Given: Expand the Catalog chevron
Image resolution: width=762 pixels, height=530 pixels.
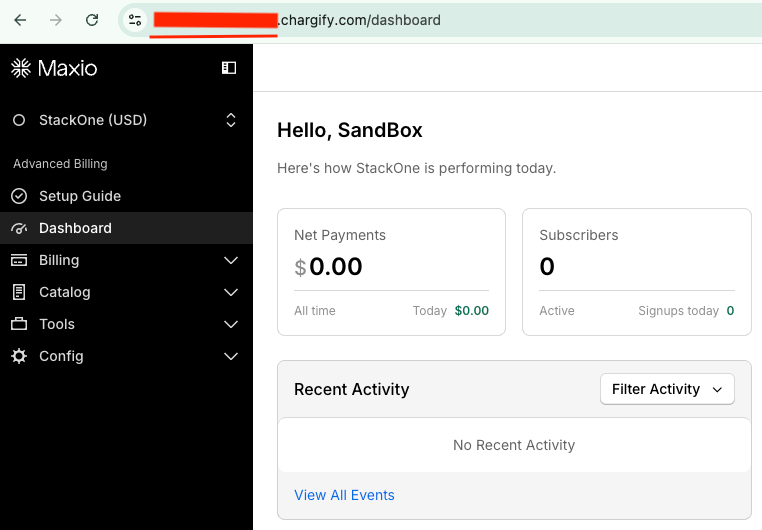Looking at the screenshot, I should coord(231,292).
